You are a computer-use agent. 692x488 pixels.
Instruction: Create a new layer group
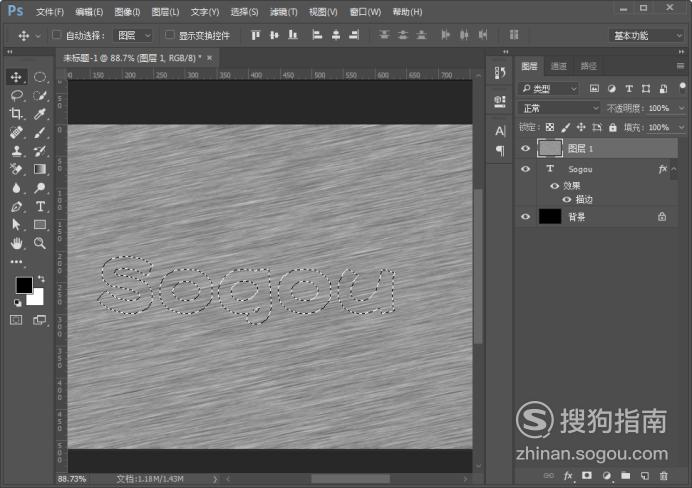tap(625, 476)
